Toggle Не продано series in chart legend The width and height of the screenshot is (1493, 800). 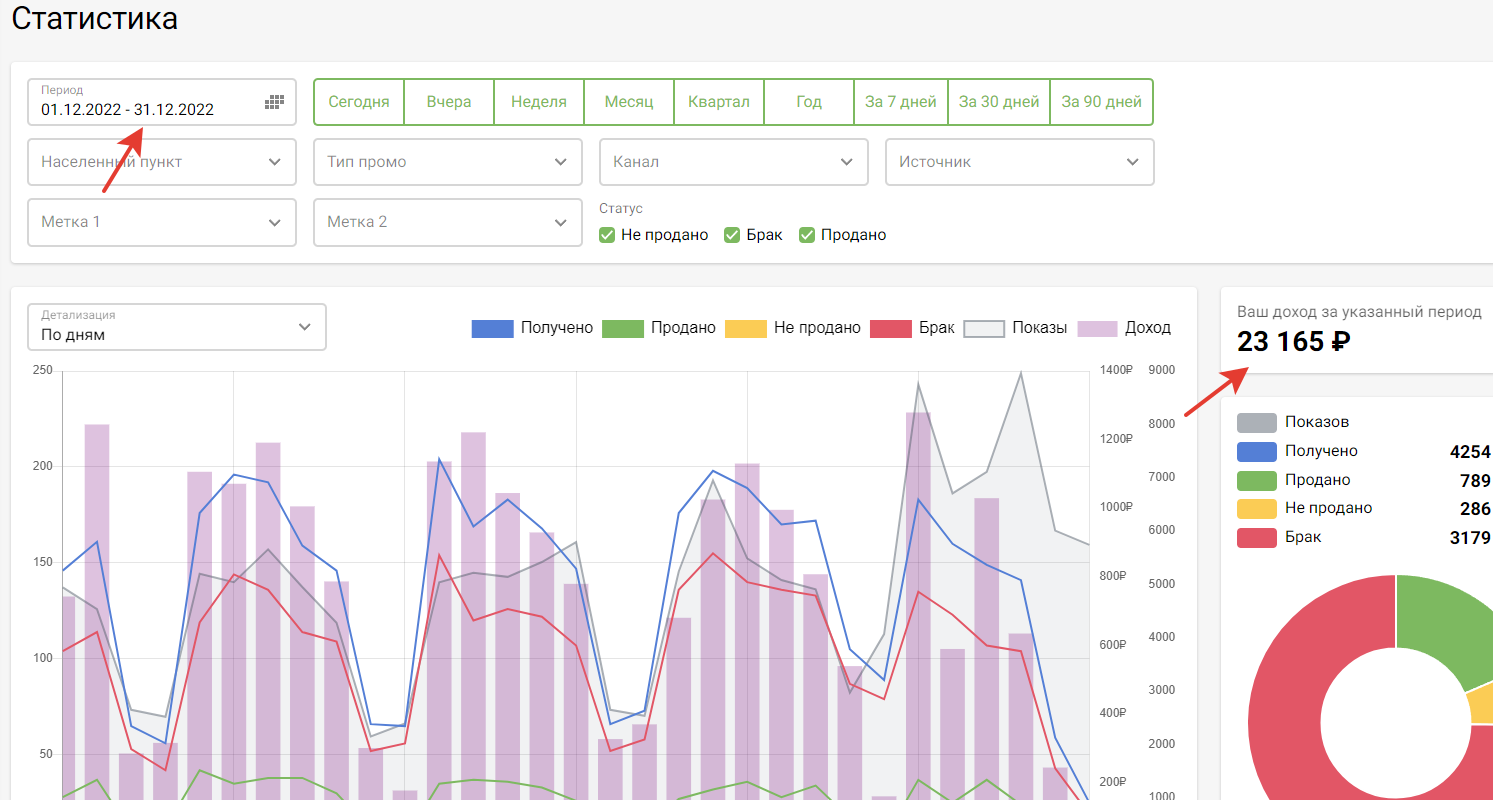(793, 328)
